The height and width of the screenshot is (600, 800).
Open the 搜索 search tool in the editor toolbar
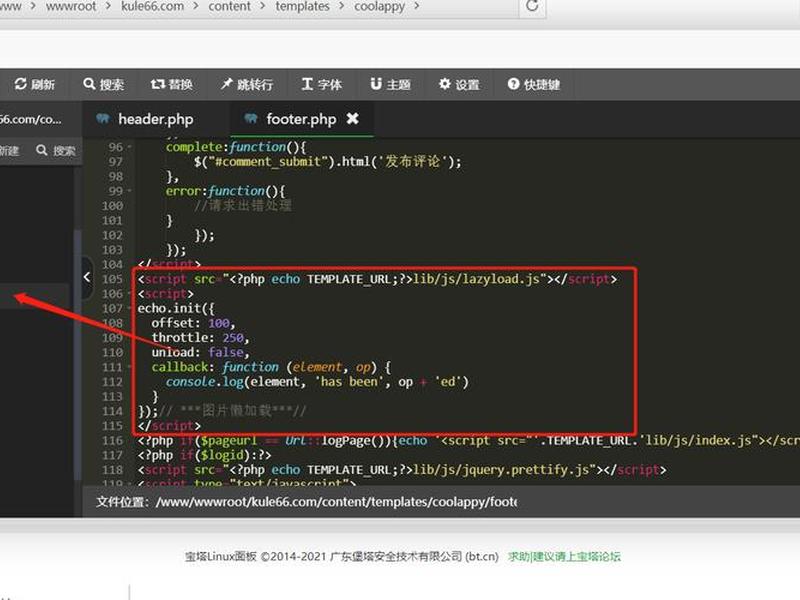[104, 84]
